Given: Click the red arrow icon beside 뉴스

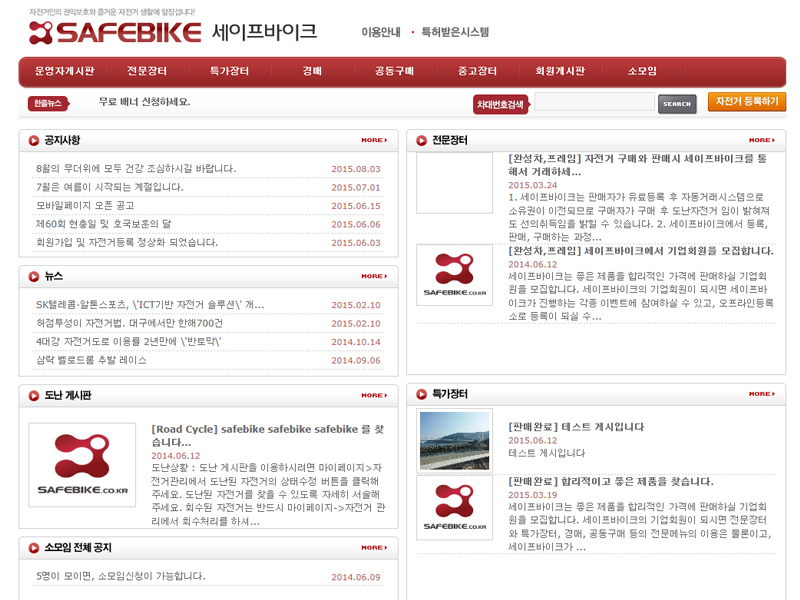Looking at the screenshot, I should point(34,277).
